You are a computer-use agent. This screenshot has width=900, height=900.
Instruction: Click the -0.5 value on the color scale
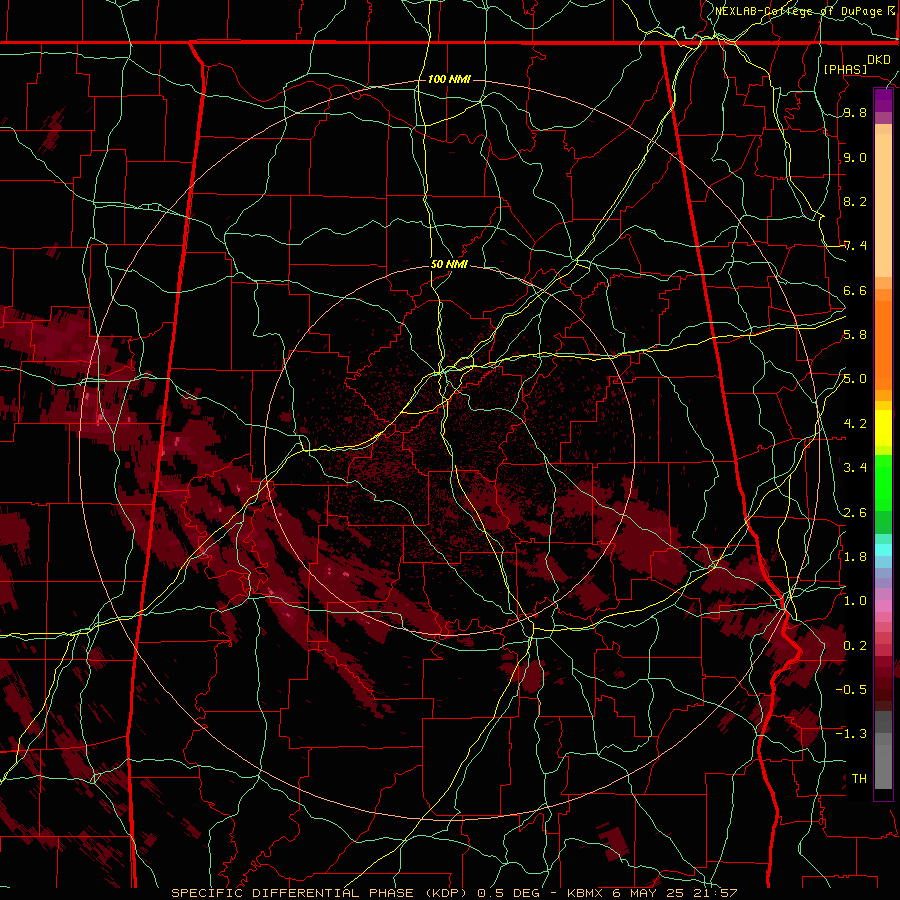851,689
